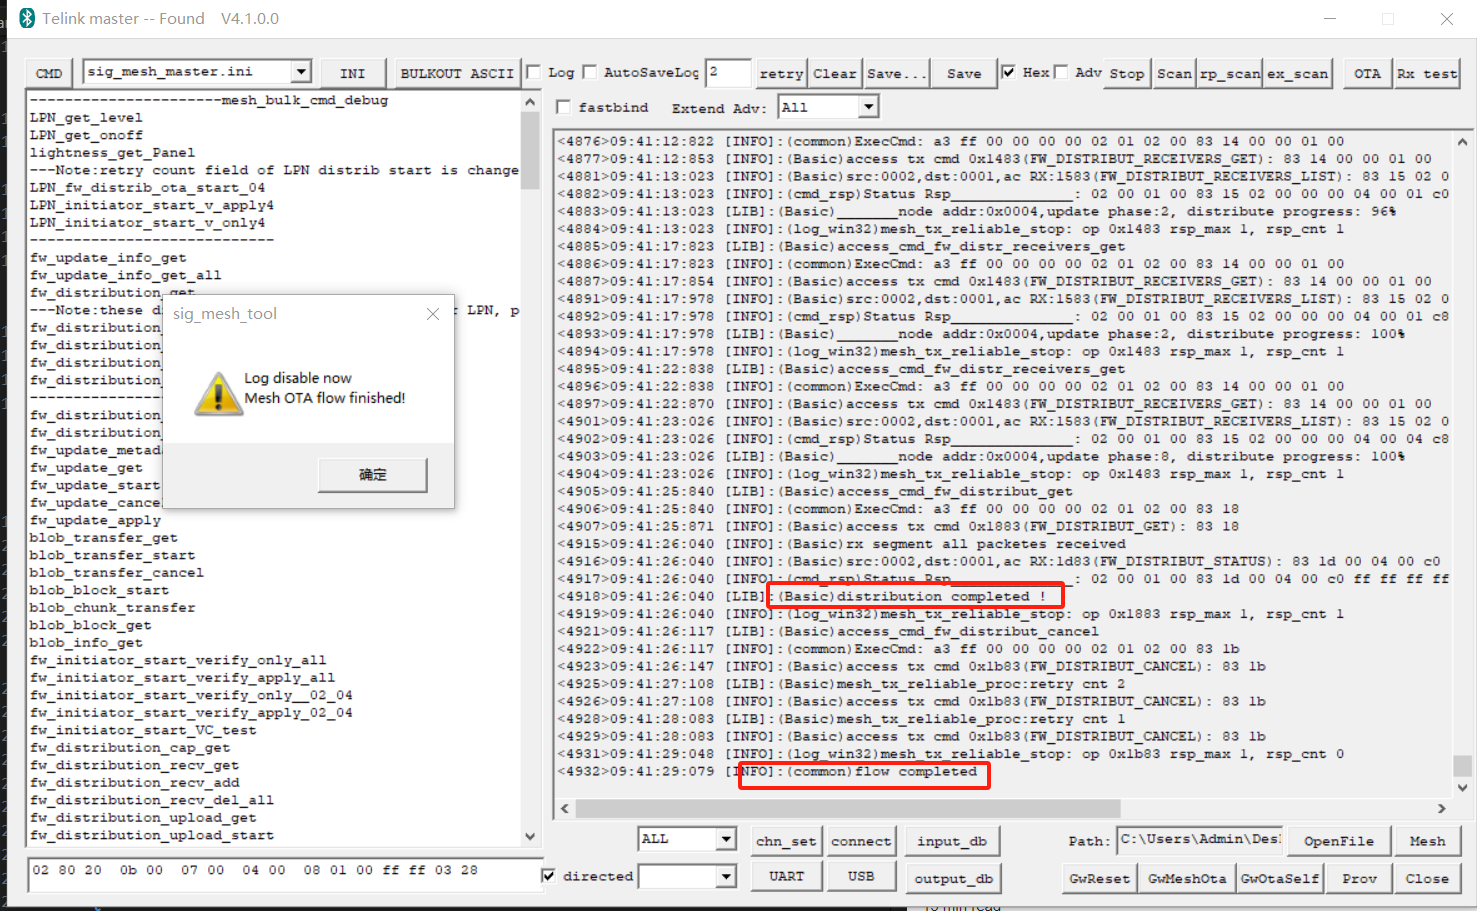Select fw_distribution_cap_get command
The width and height of the screenshot is (1477, 911).
click(x=130, y=747)
